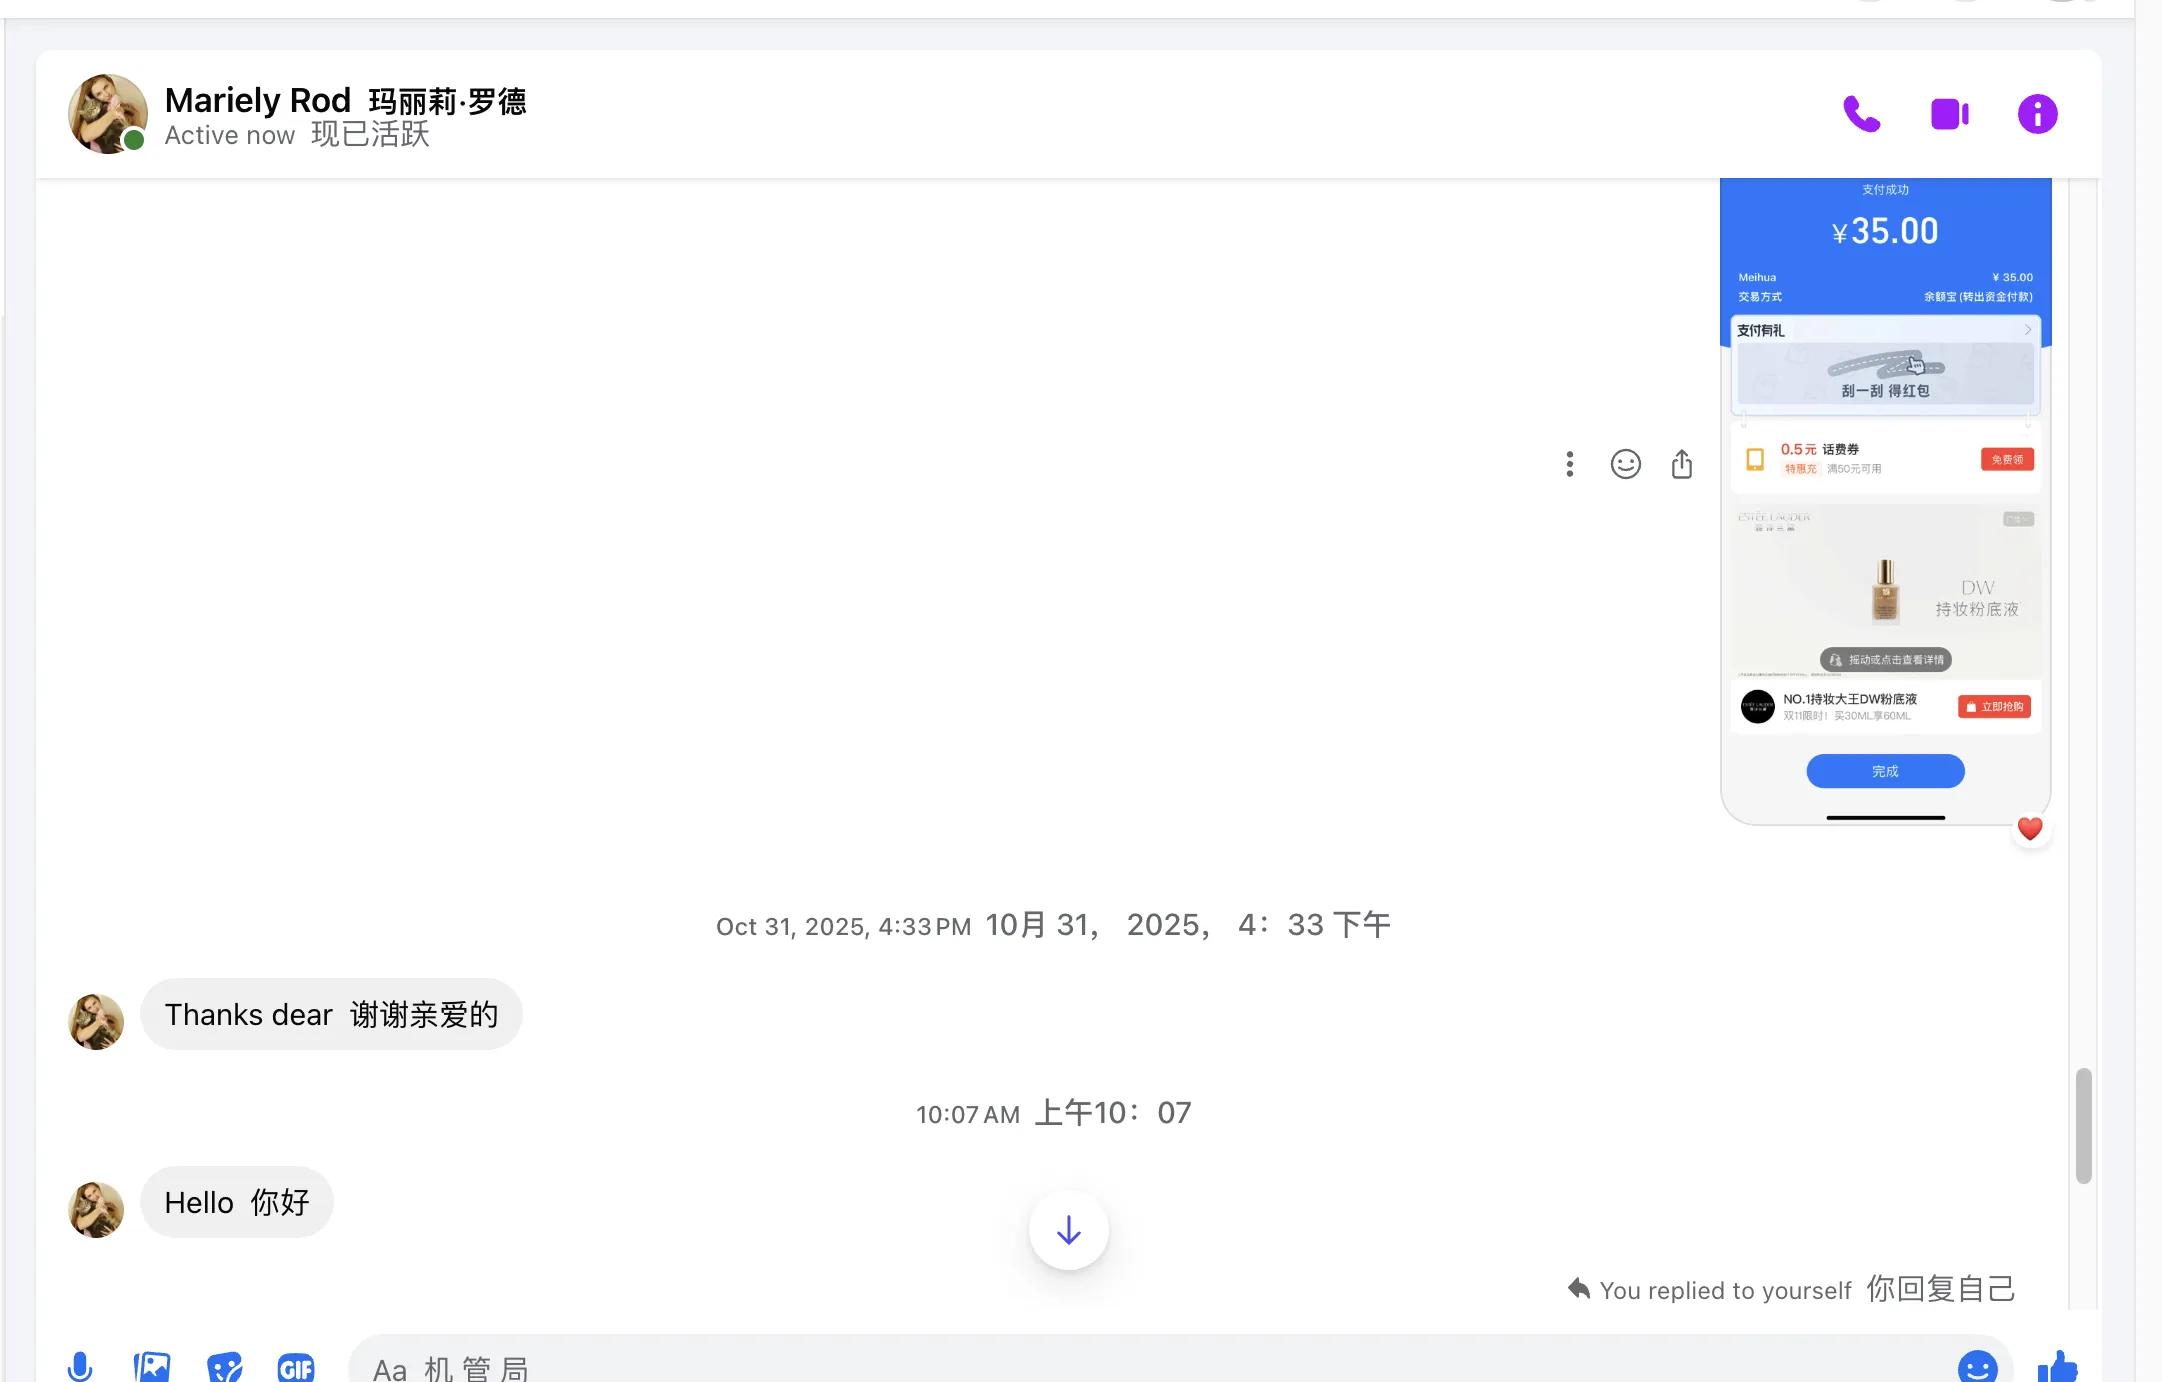Open Mariely Rod's profile picture
2162x1382 pixels.
[x=107, y=113]
